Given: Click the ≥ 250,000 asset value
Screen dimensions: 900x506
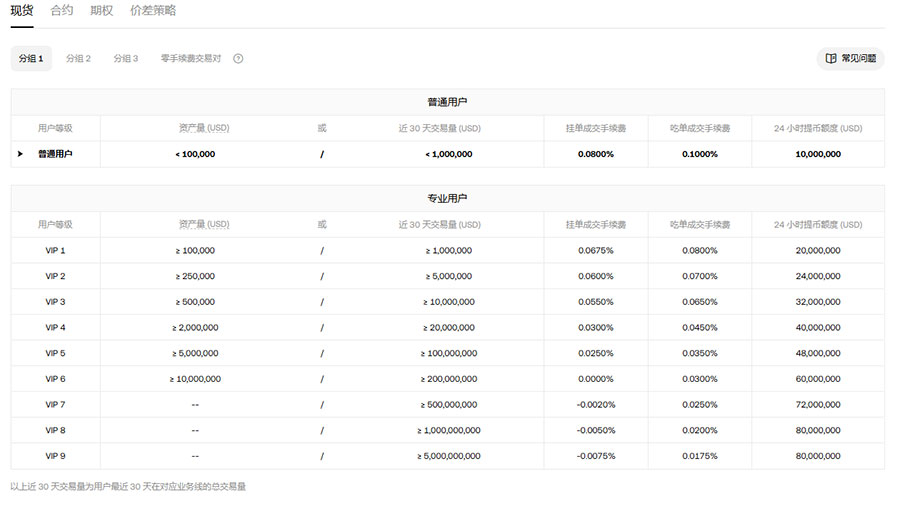Looking at the screenshot, I should (195, 277).
